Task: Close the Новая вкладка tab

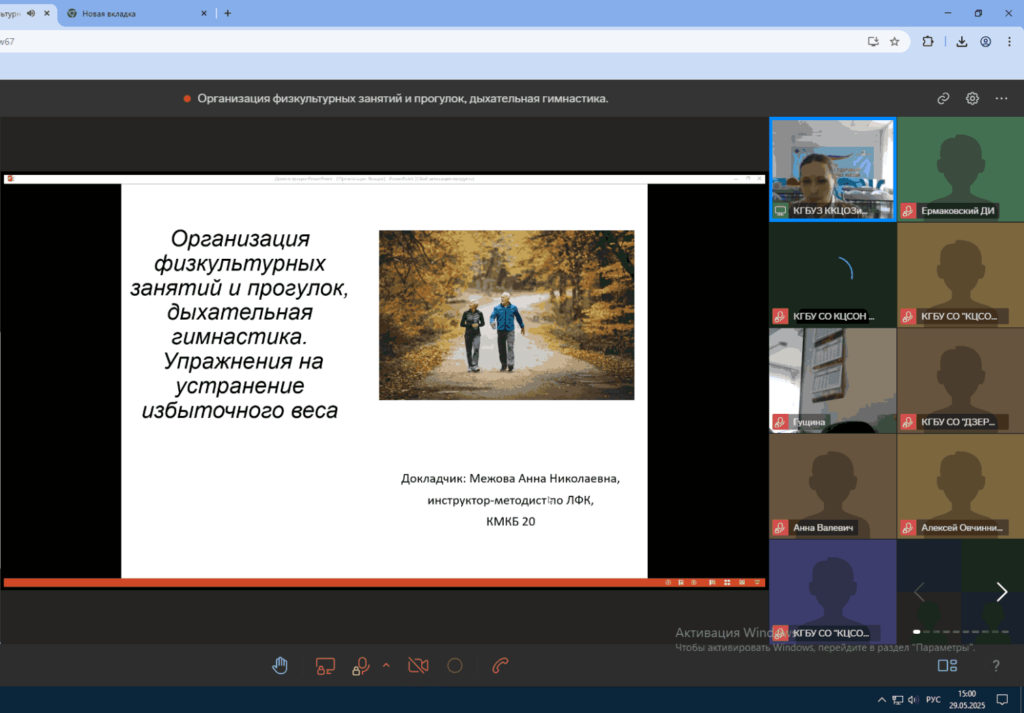Action: coord(204,13)
